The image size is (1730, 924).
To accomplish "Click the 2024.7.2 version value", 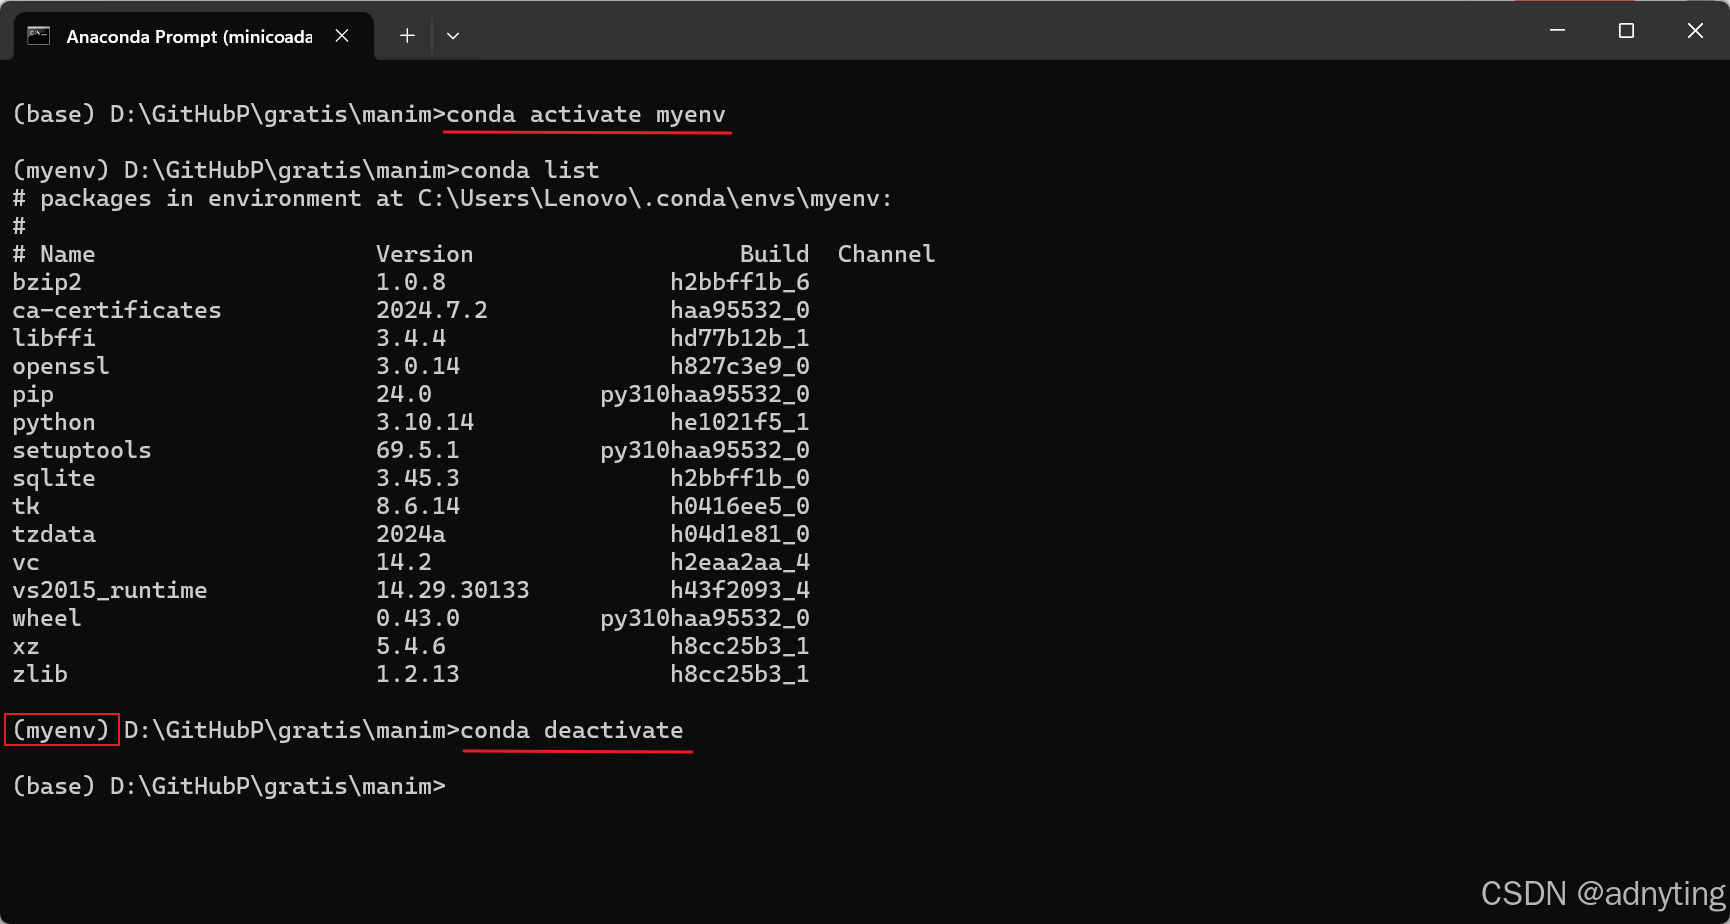I will pyautogui.click(x=432, y=310).
